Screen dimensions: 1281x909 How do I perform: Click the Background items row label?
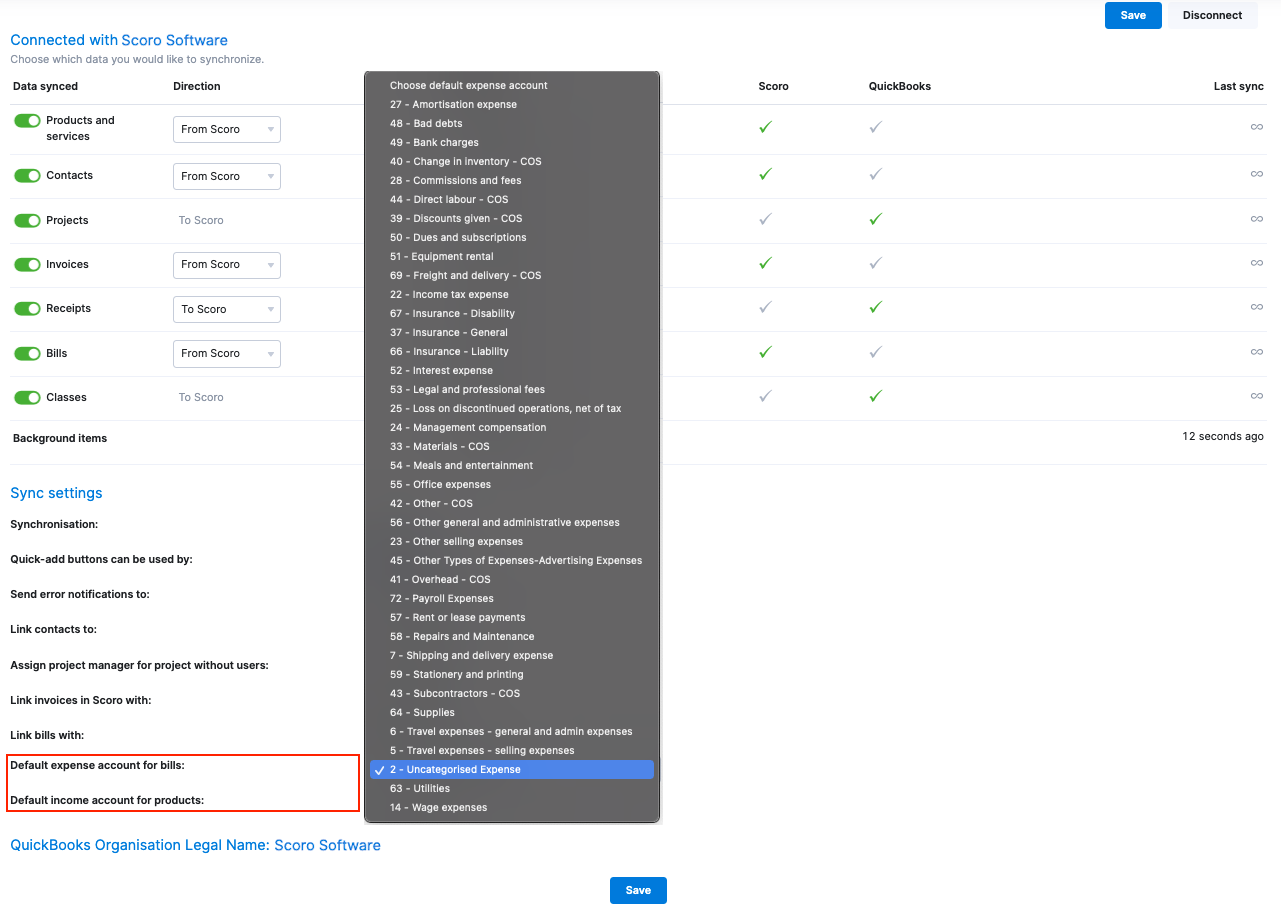coord(60,438)
